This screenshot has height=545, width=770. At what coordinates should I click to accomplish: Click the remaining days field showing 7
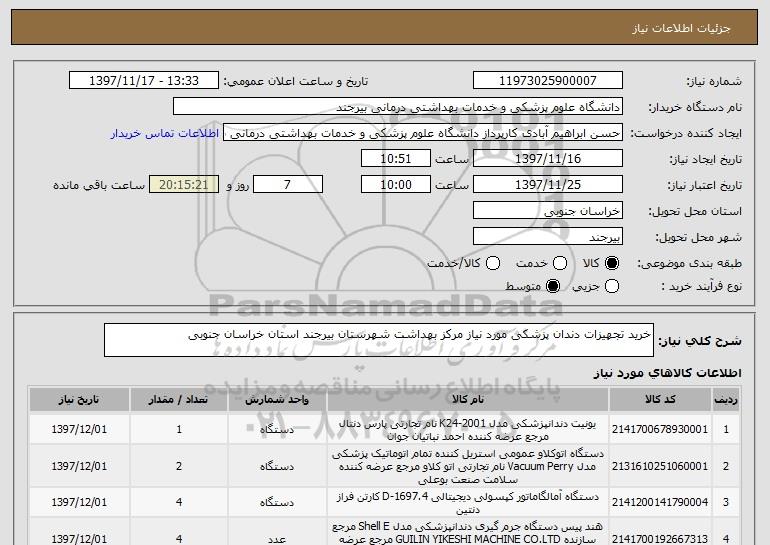point(288,185)
